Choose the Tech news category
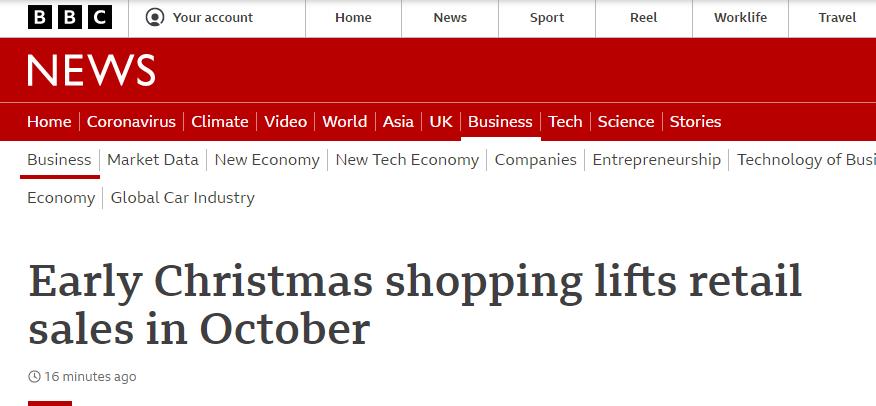876x406 pixels. click(x=565, y=122)
